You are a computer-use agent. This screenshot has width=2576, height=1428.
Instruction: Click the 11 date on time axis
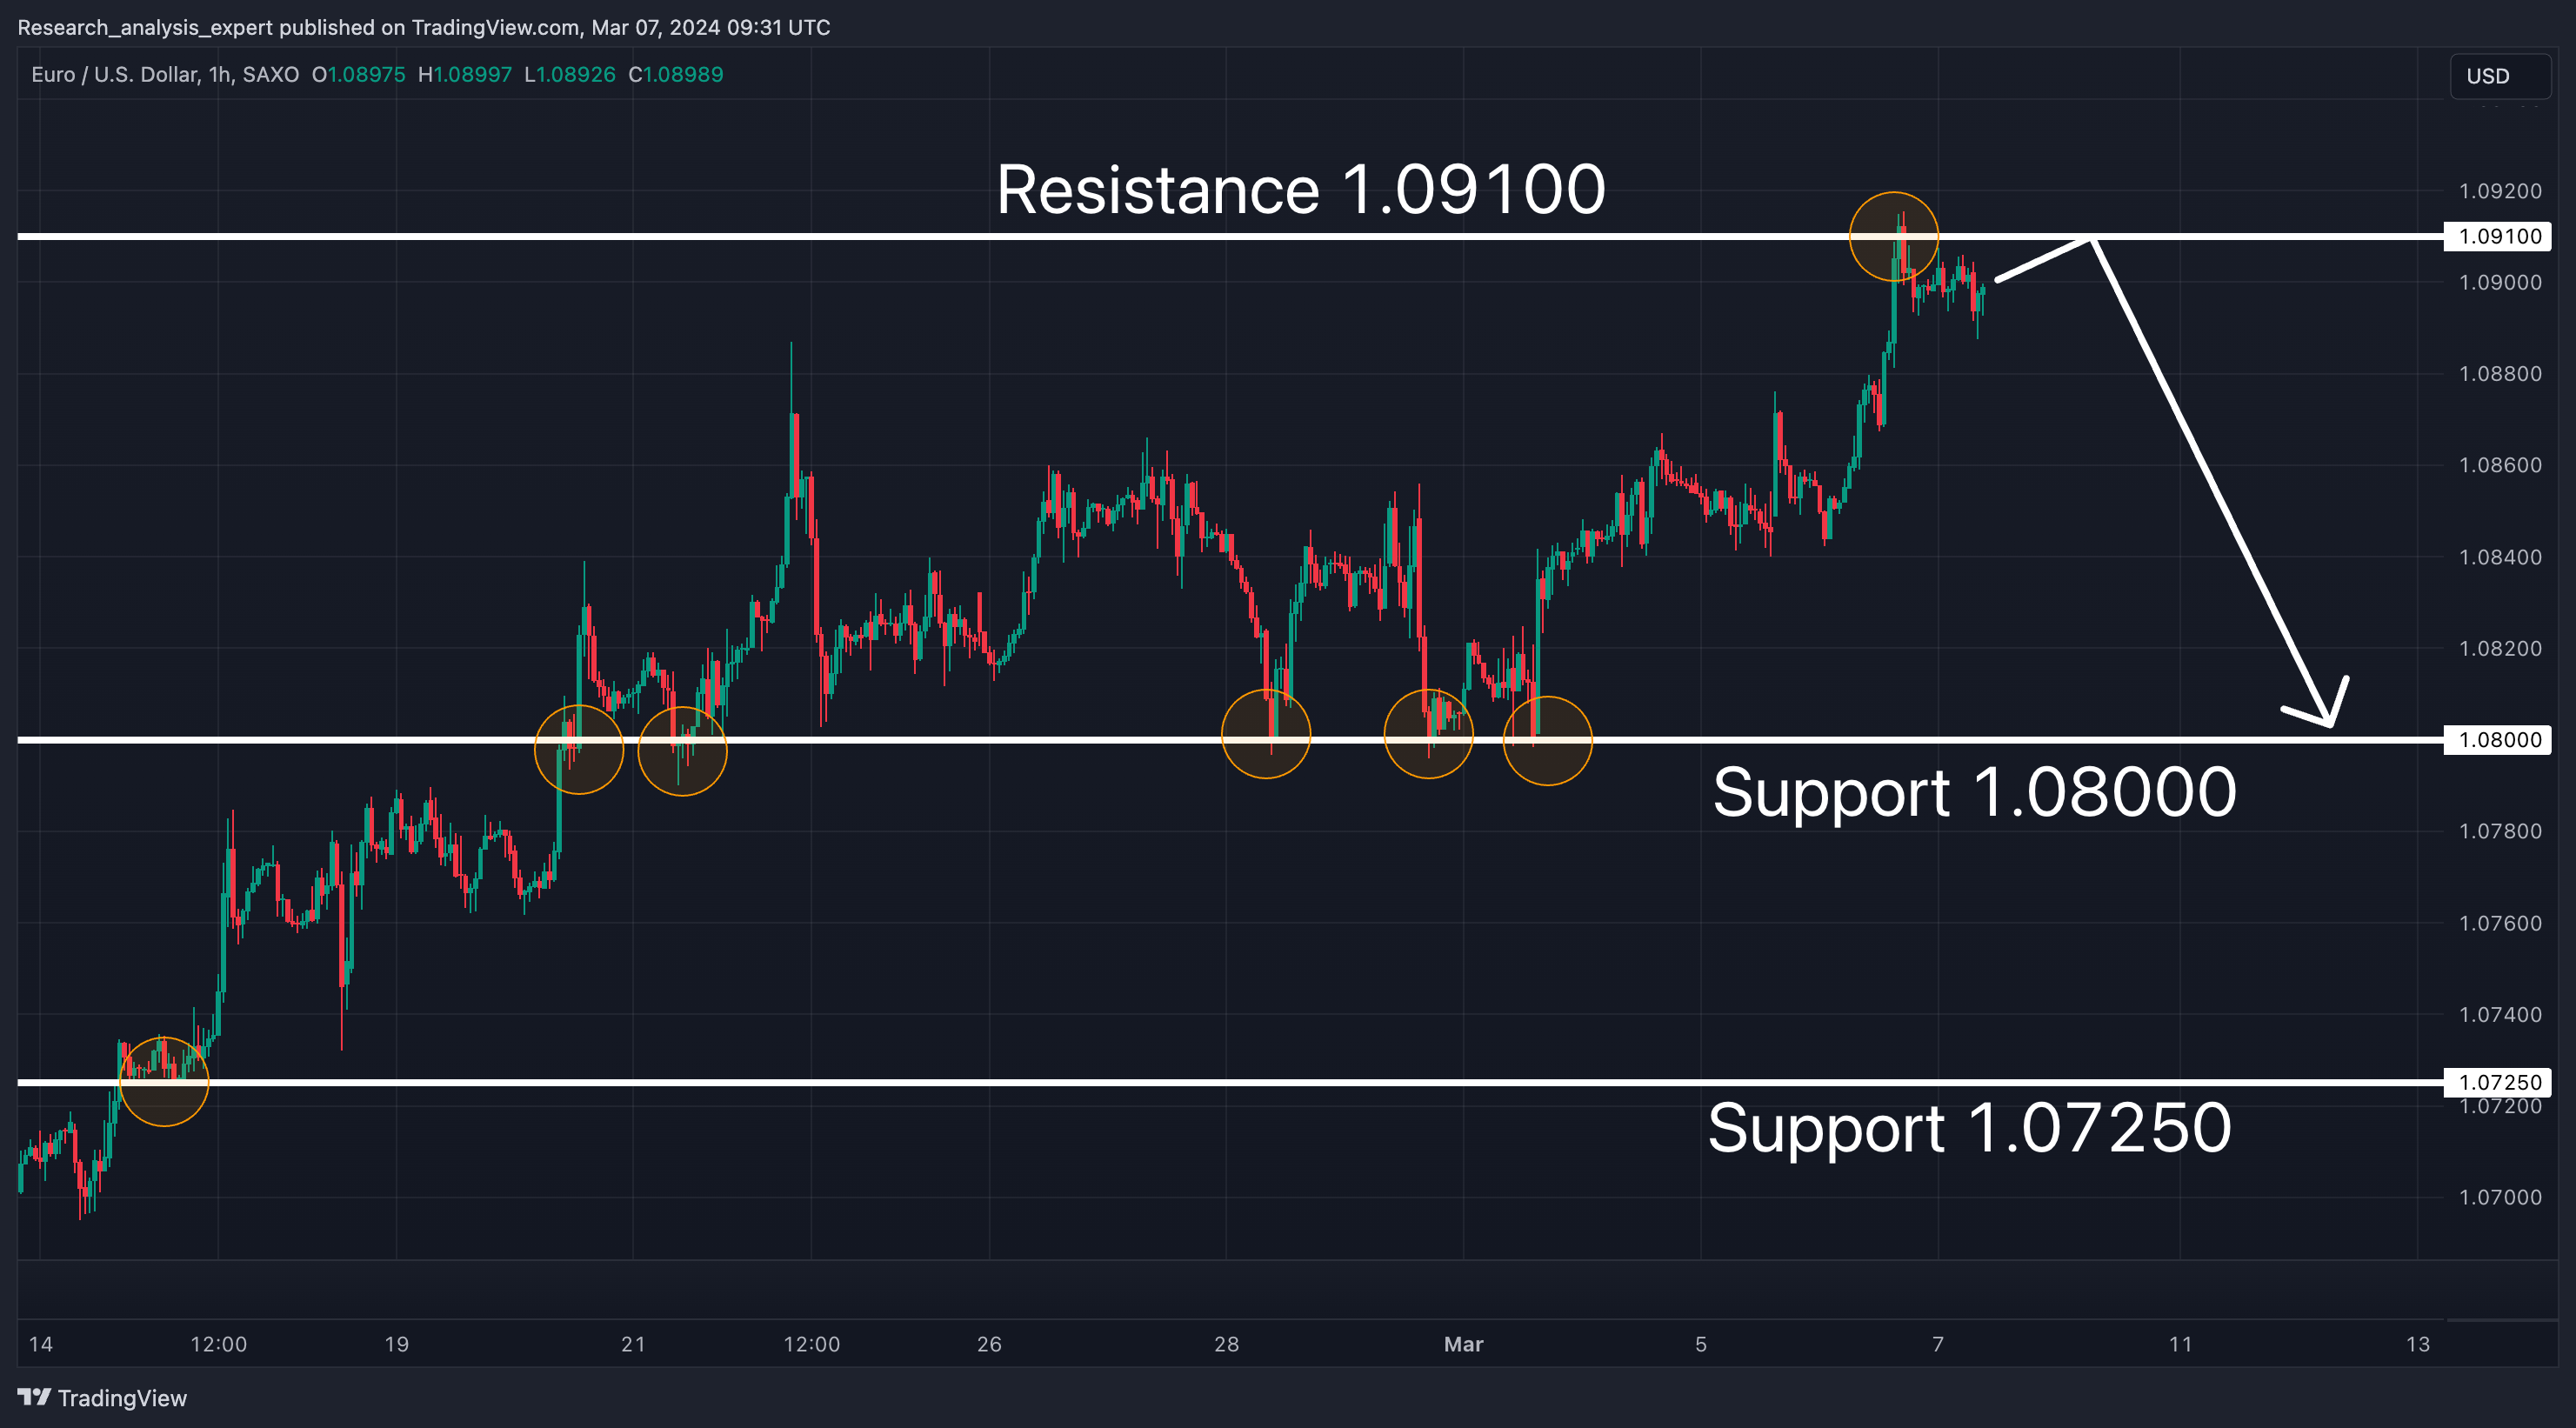pos(2180,1344)
